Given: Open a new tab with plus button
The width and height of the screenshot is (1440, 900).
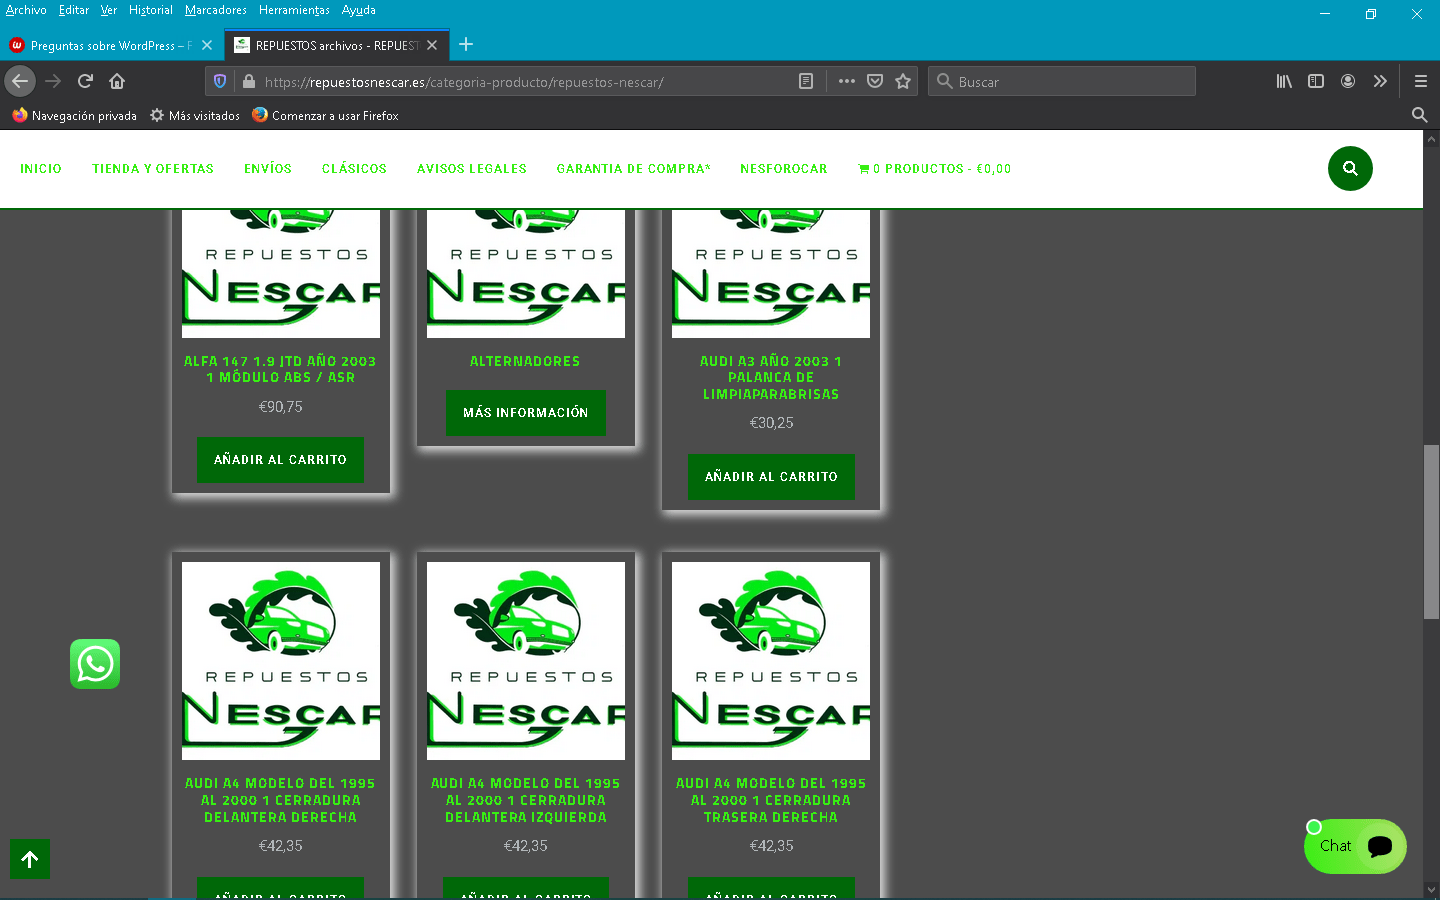Looking at the screenshot, I should pyautogui.click(x=466, y=44).
